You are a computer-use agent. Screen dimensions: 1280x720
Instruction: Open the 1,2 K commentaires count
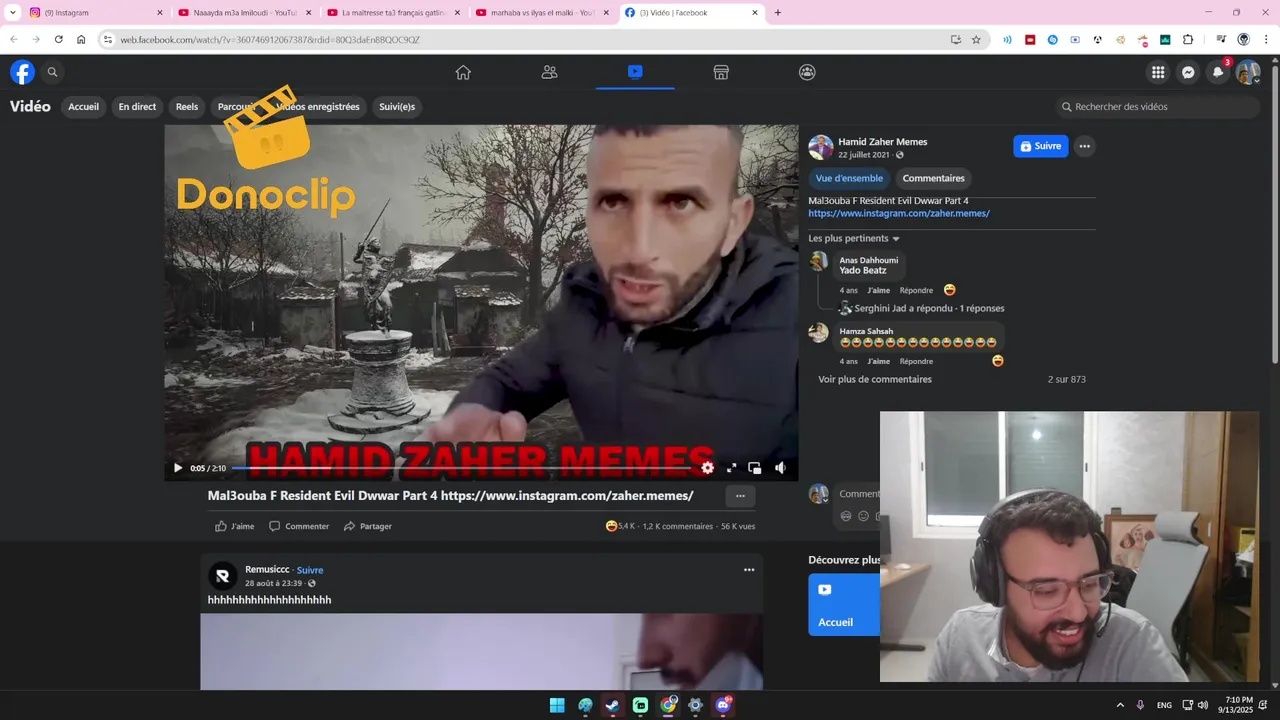pos(678,526)
